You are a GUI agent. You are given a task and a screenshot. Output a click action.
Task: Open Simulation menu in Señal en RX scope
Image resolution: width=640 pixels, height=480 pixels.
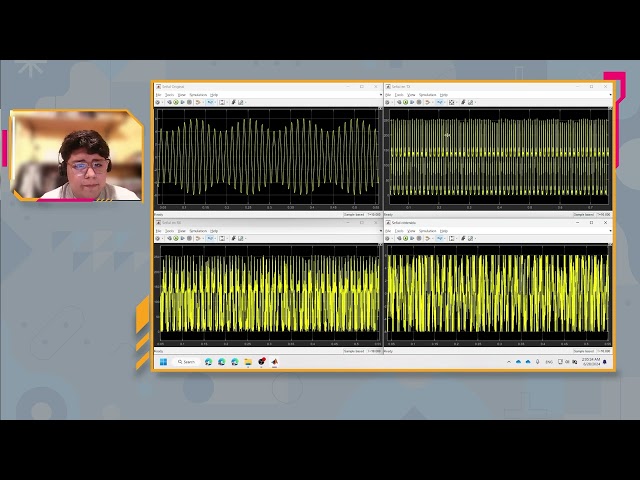[198, 231]
